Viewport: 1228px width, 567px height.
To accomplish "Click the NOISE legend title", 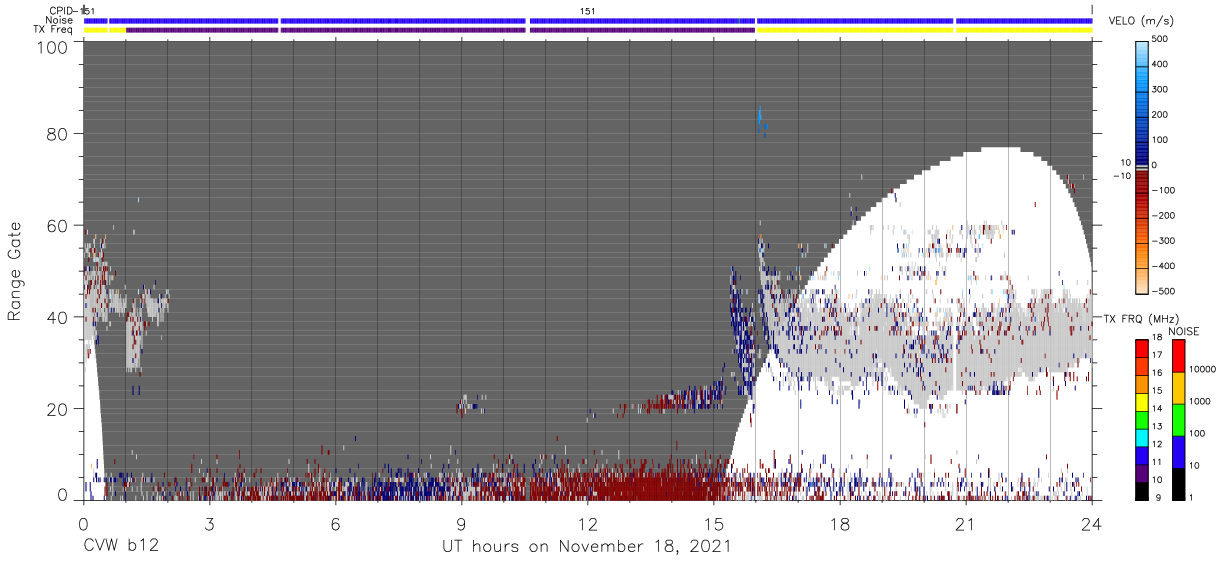I will (x=1183, y=331).
